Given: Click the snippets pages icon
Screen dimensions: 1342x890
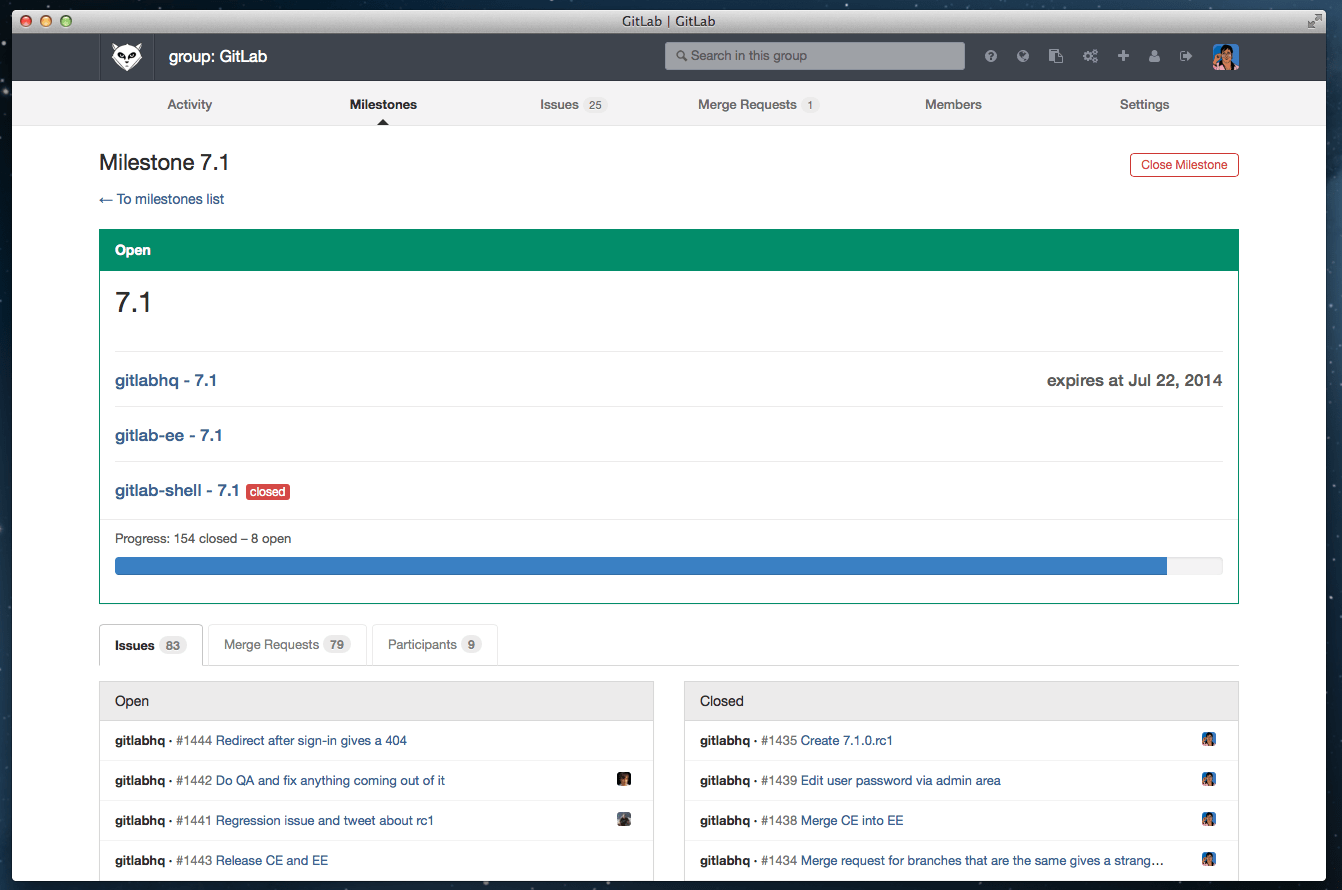Looking at the screenshot, I should pyautogui.click(x=1055, y=57).
